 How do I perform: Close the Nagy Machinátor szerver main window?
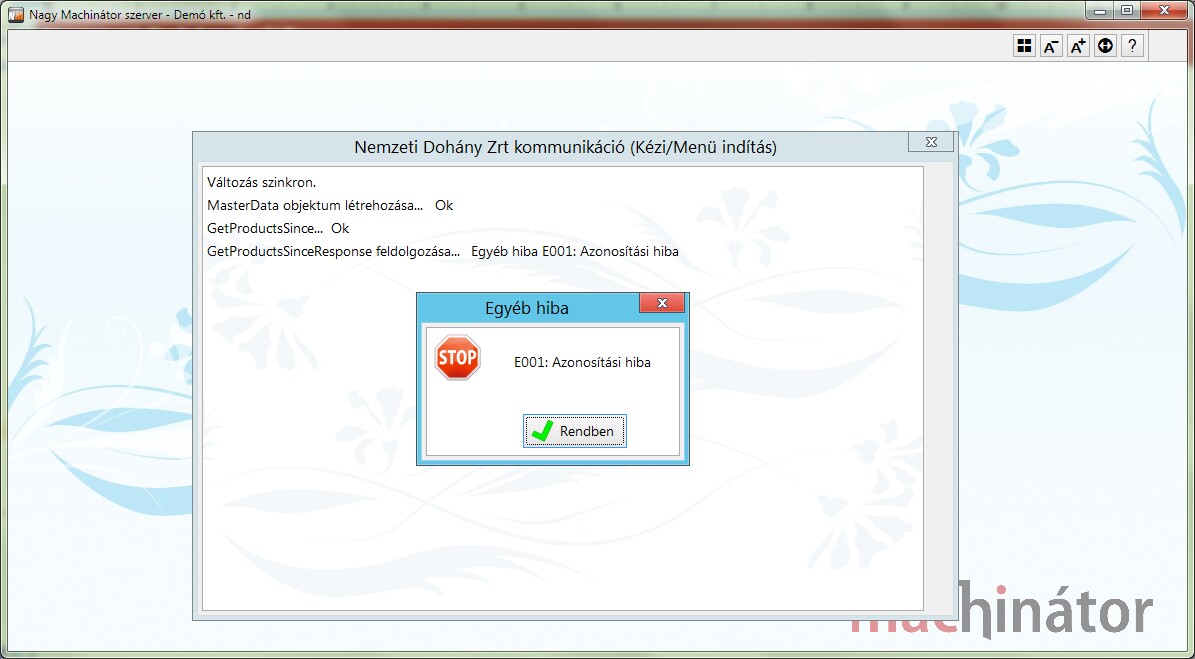pos(1164,11)
